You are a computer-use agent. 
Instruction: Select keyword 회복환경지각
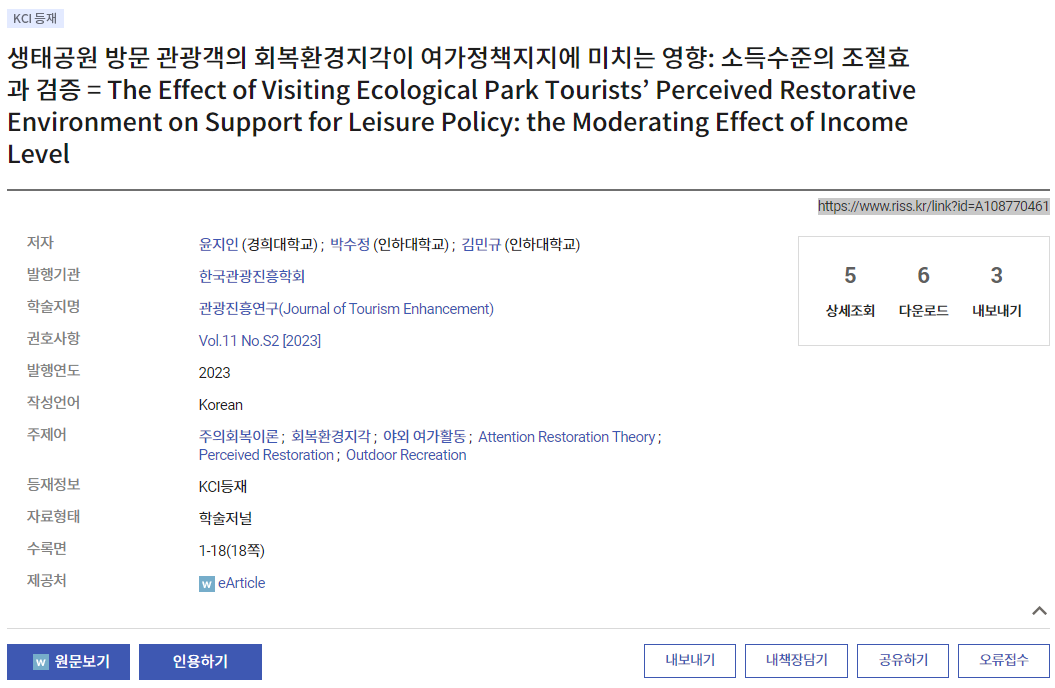[330, 437]
